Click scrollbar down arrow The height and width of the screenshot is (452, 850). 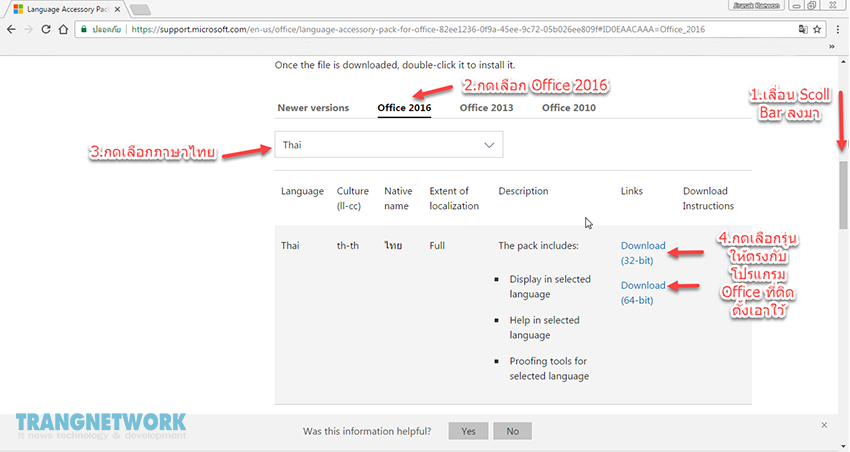tap(843, 446)
